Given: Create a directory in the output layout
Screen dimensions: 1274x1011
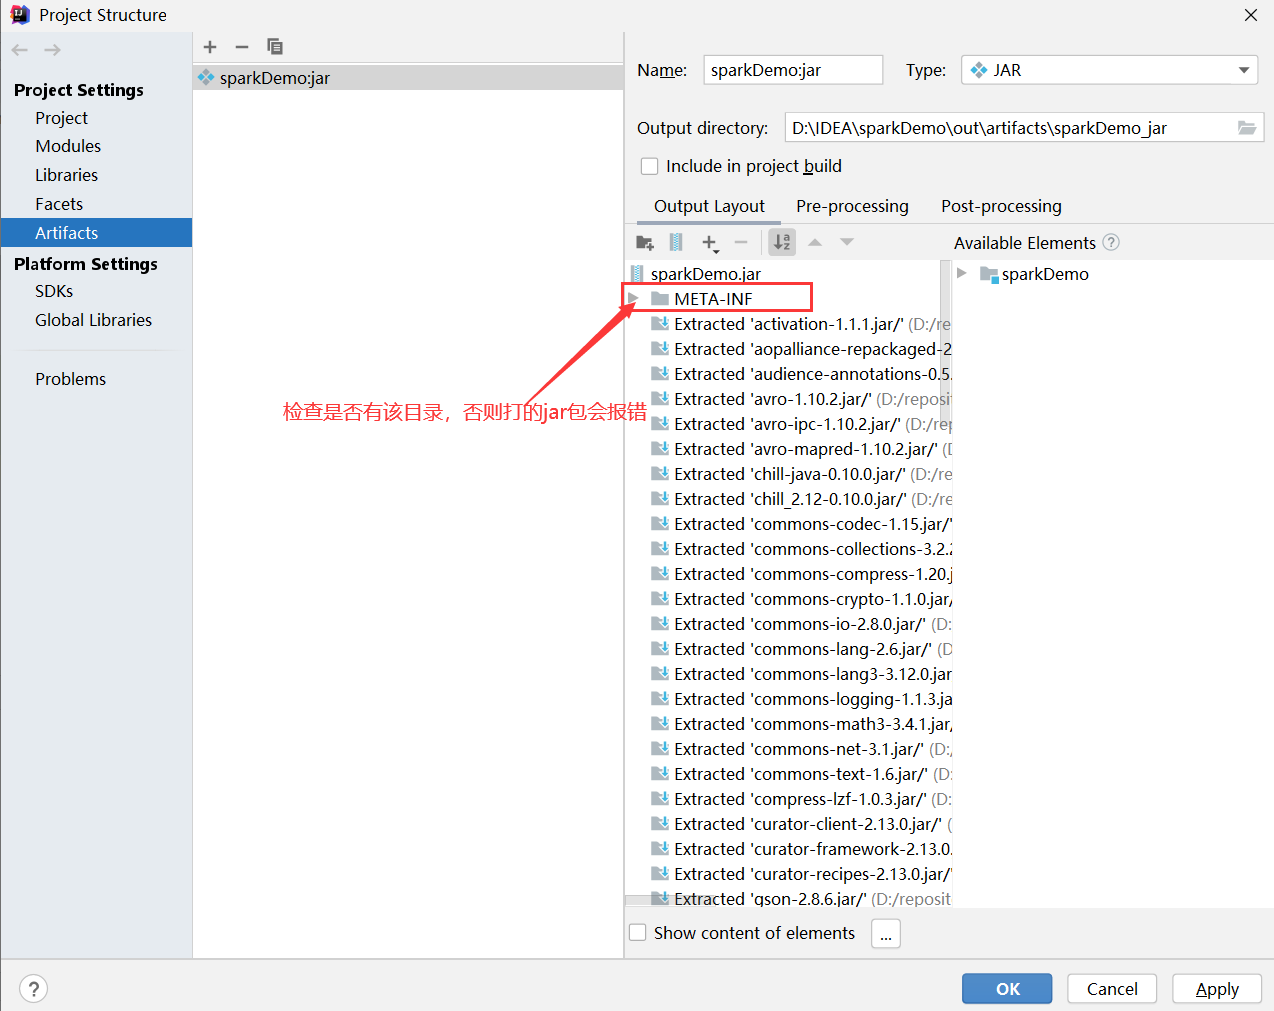Looking at the screenshot, I should point(645,242).
